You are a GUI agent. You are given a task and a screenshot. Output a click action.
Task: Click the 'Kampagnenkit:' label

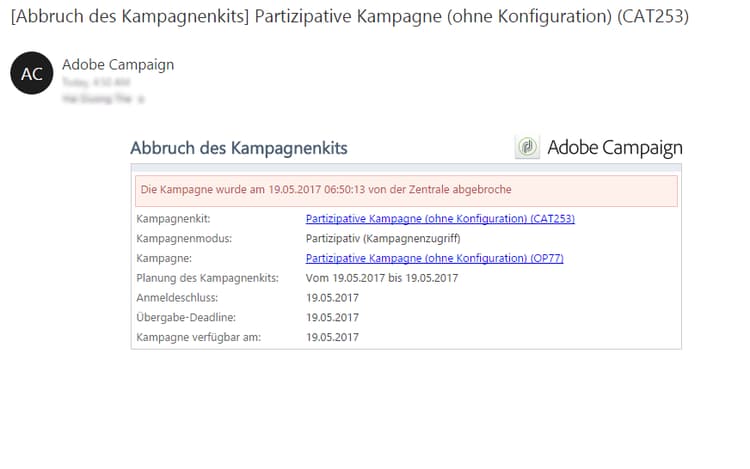[x=173, y=219]
